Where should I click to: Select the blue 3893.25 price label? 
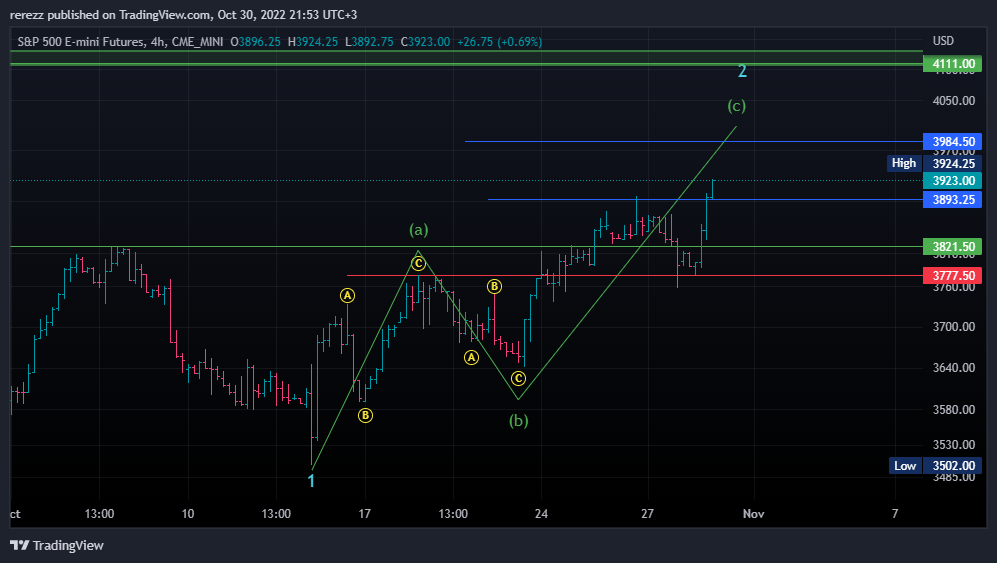[952, 200]
